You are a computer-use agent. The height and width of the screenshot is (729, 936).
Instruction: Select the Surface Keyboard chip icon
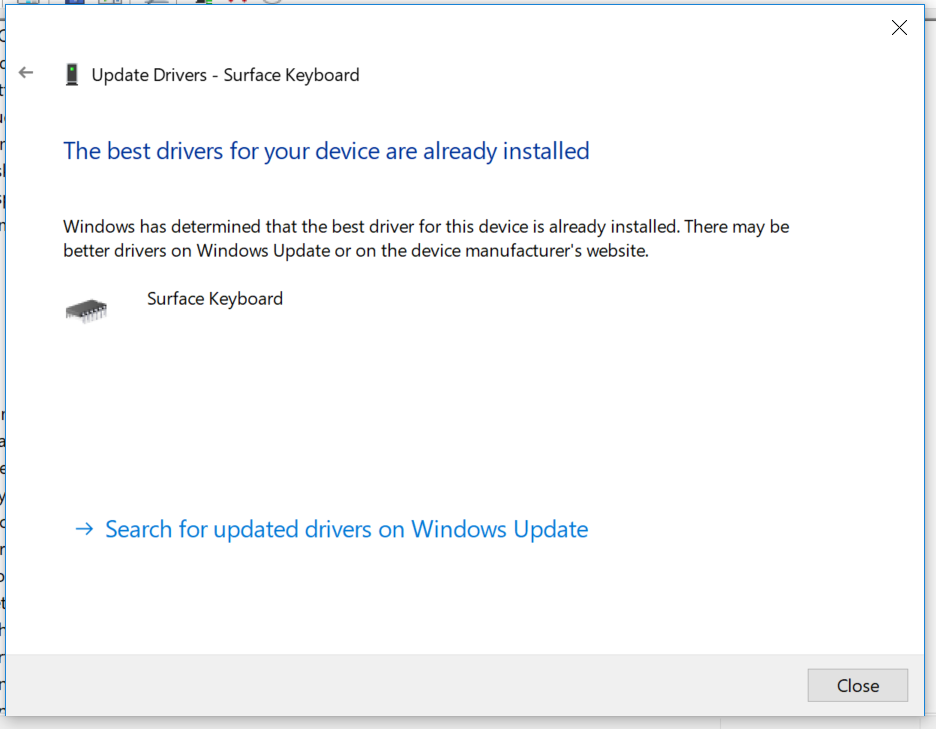pos(88,308)
